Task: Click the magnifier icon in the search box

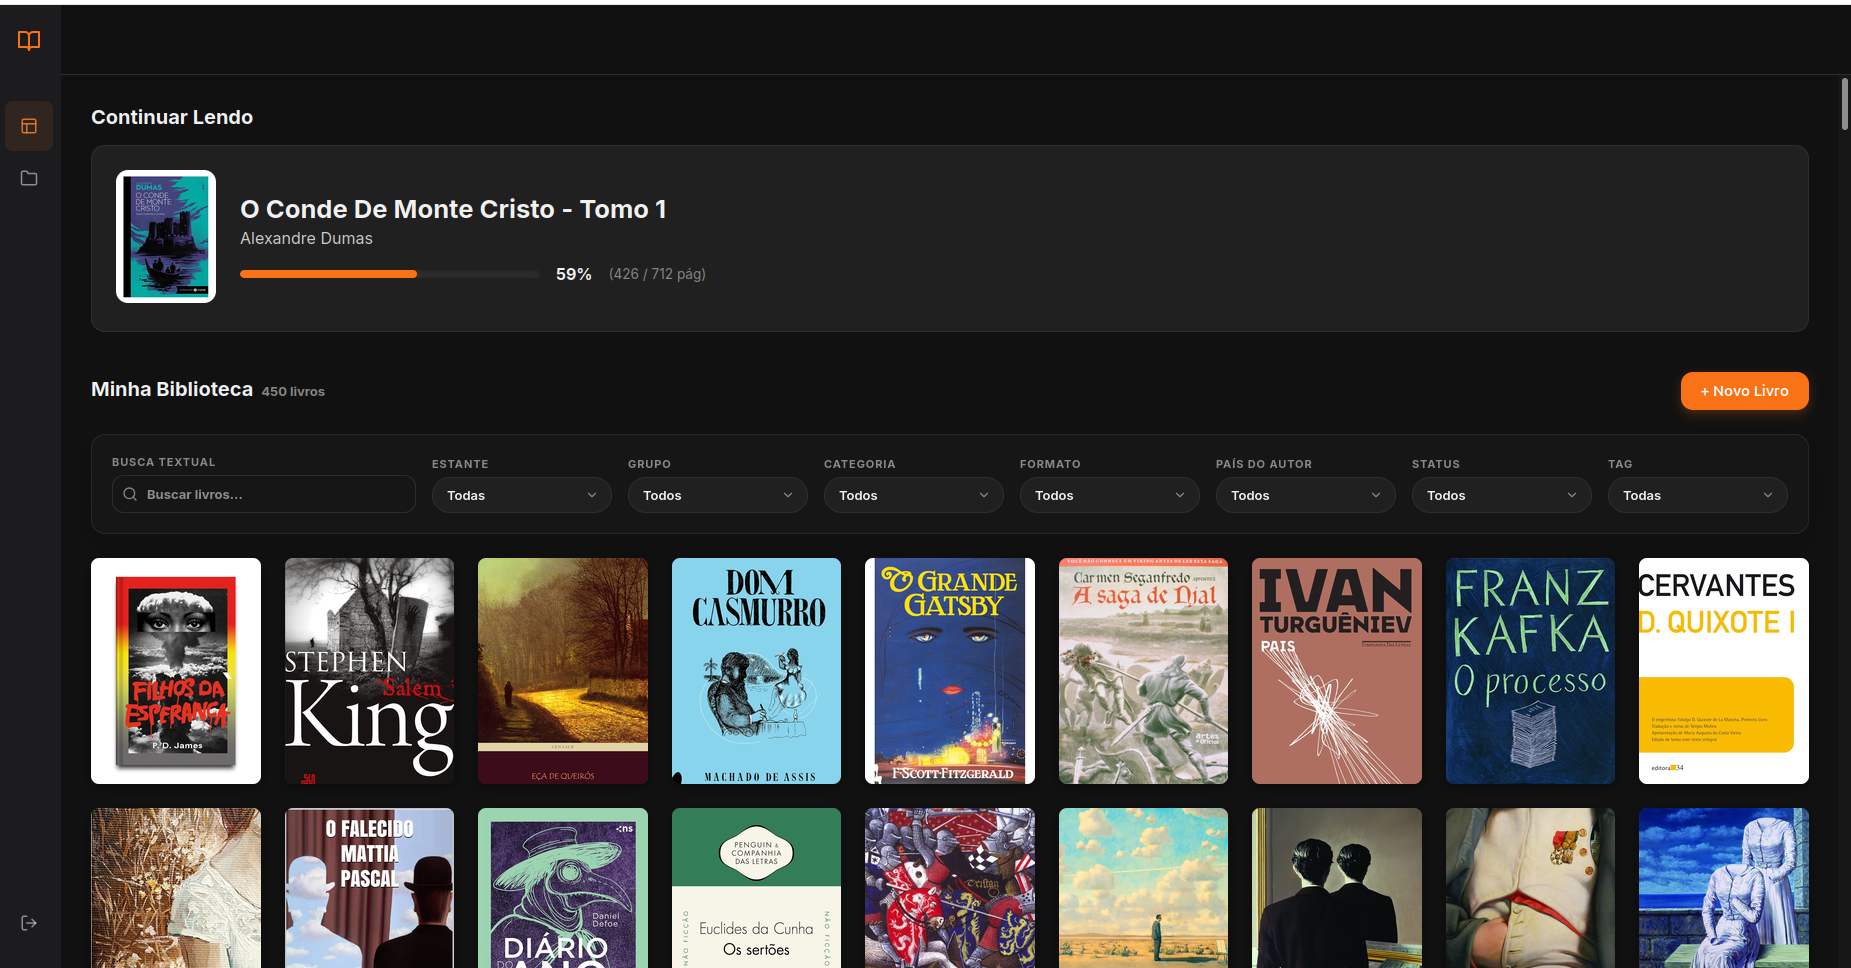Action: click(x=130, y=494)
